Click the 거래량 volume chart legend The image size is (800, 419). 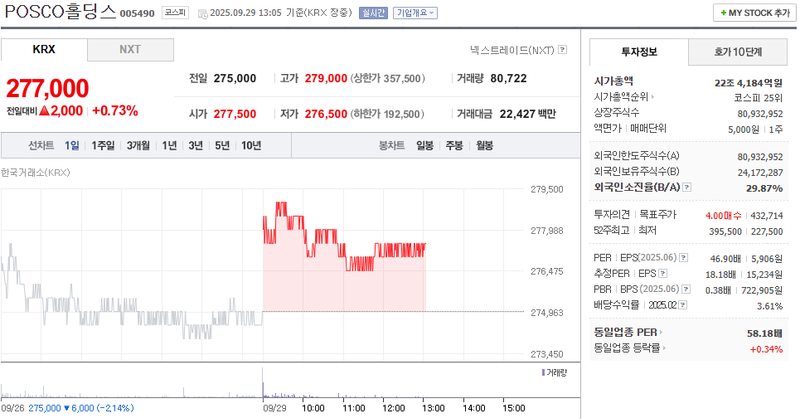554,373
